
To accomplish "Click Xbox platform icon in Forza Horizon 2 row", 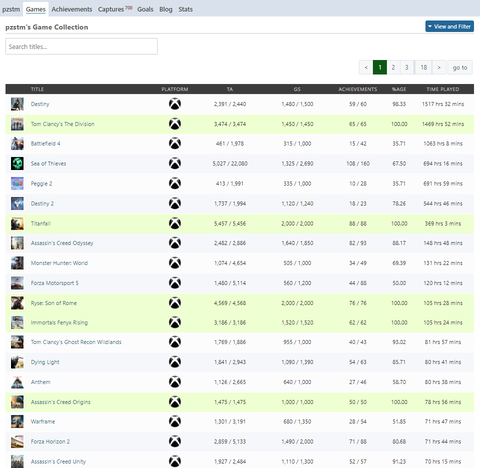I will click(175, 442).
